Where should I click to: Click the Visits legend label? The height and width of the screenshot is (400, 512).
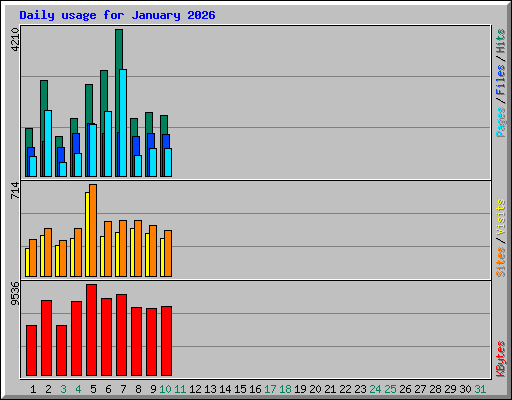pos(500,217)
